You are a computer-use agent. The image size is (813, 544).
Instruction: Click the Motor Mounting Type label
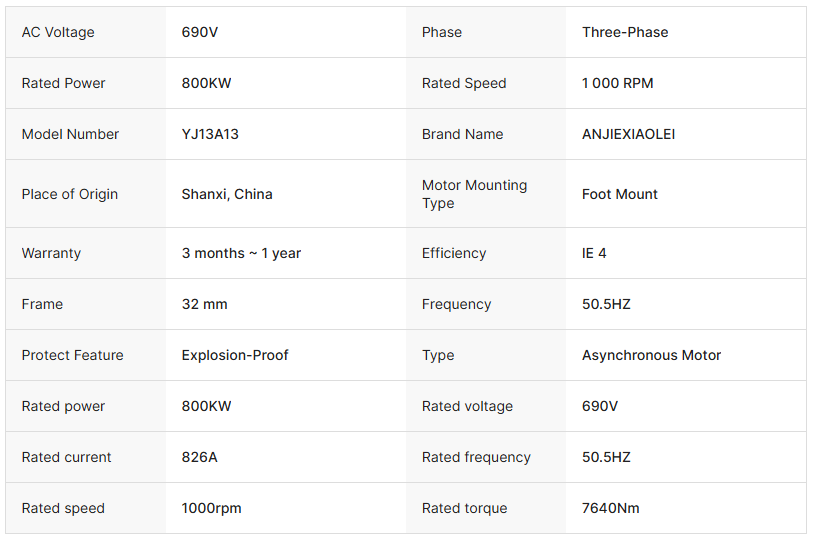pyautogui.click(x=474, y=194)
